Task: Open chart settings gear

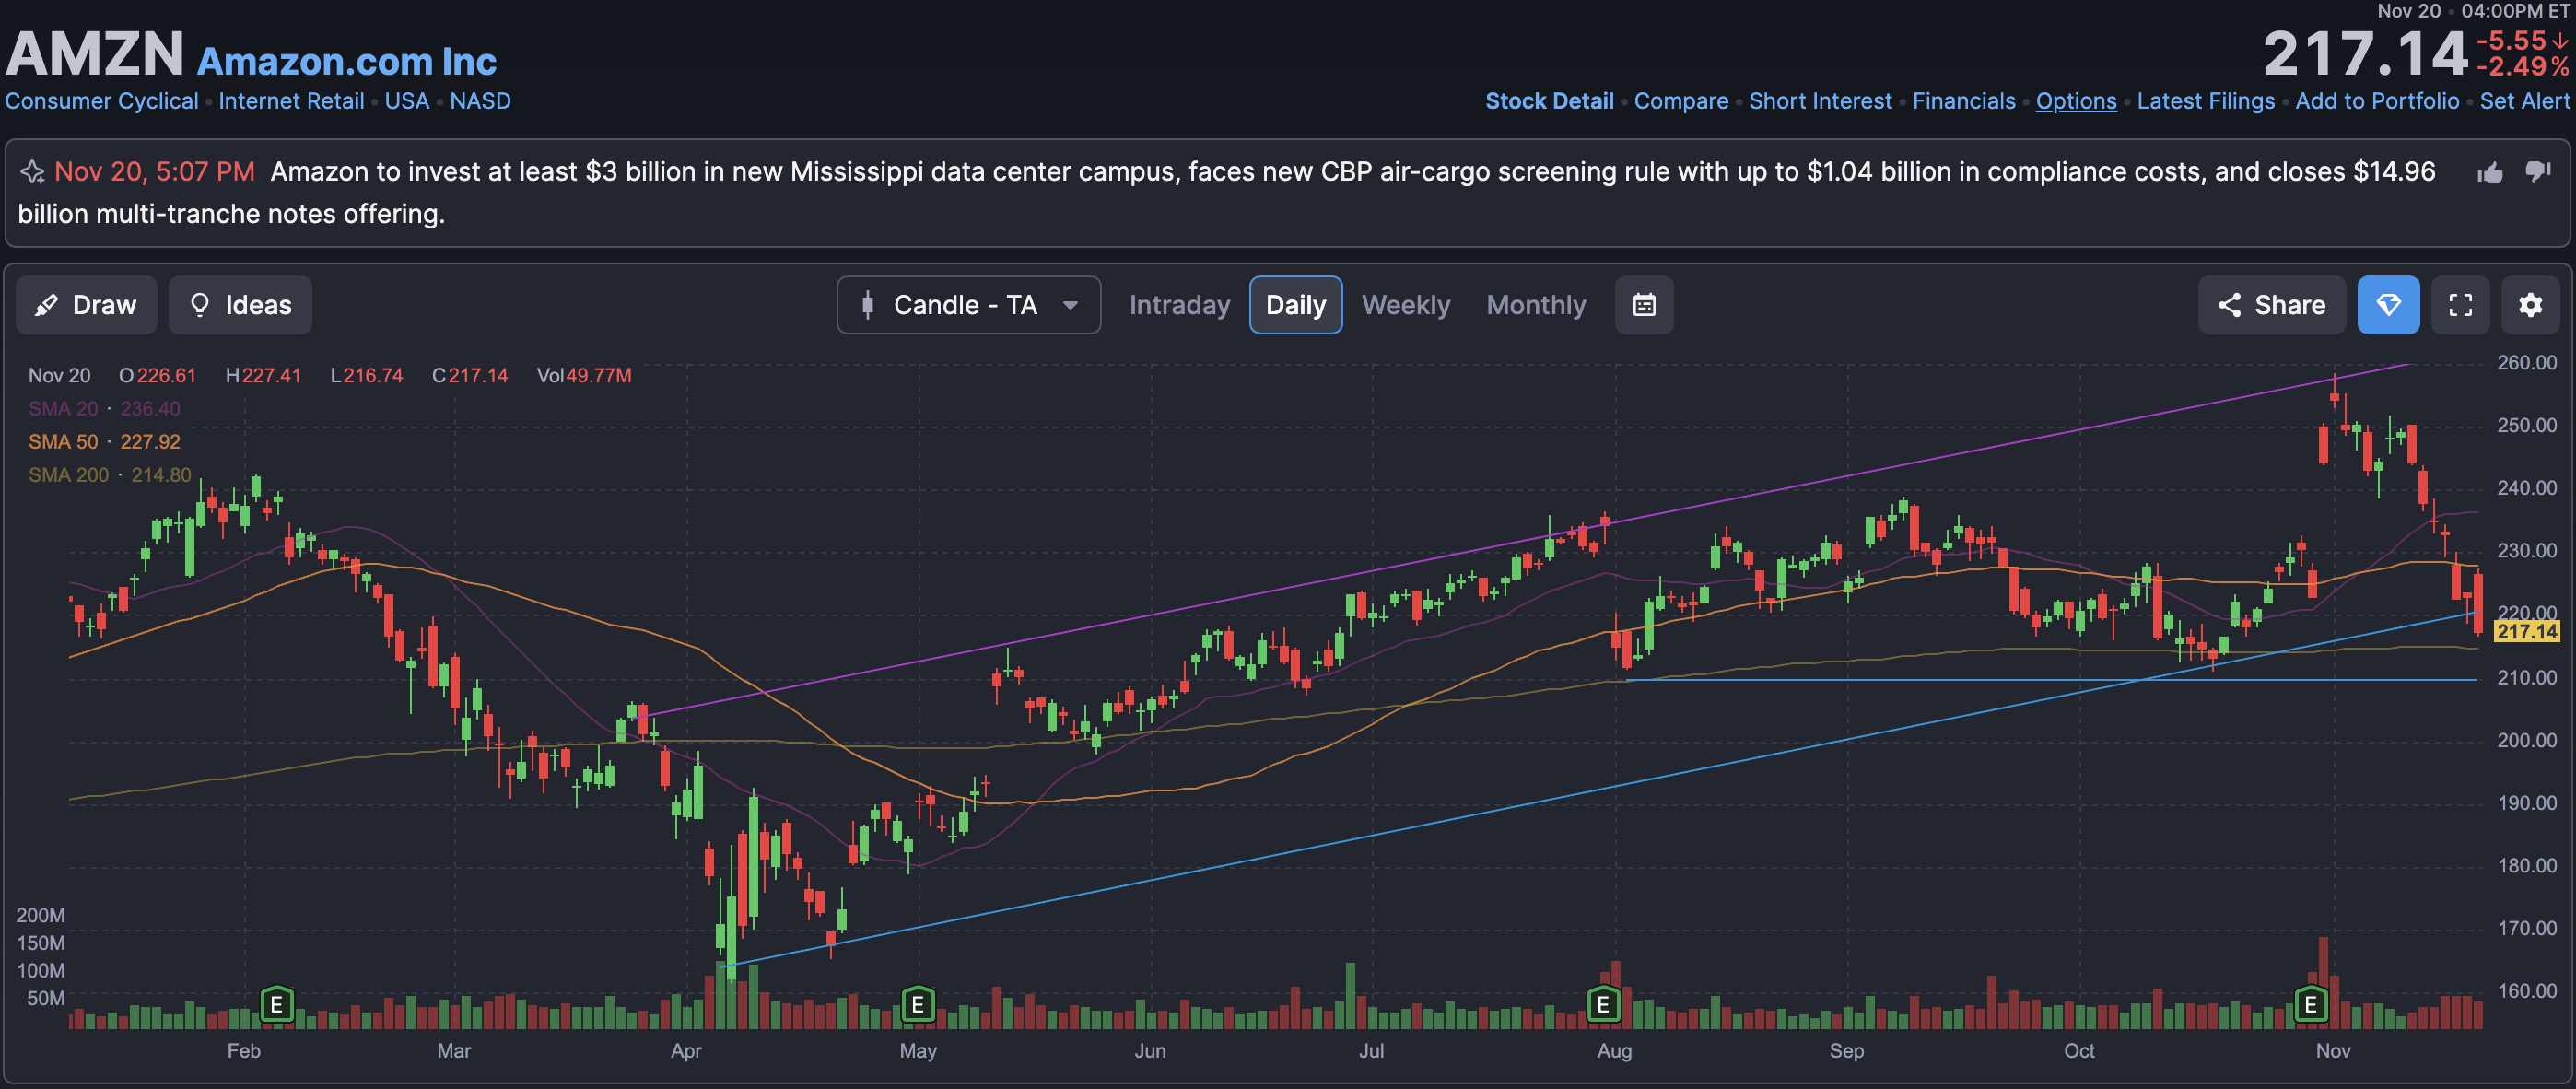Action: coord(2530,305)
